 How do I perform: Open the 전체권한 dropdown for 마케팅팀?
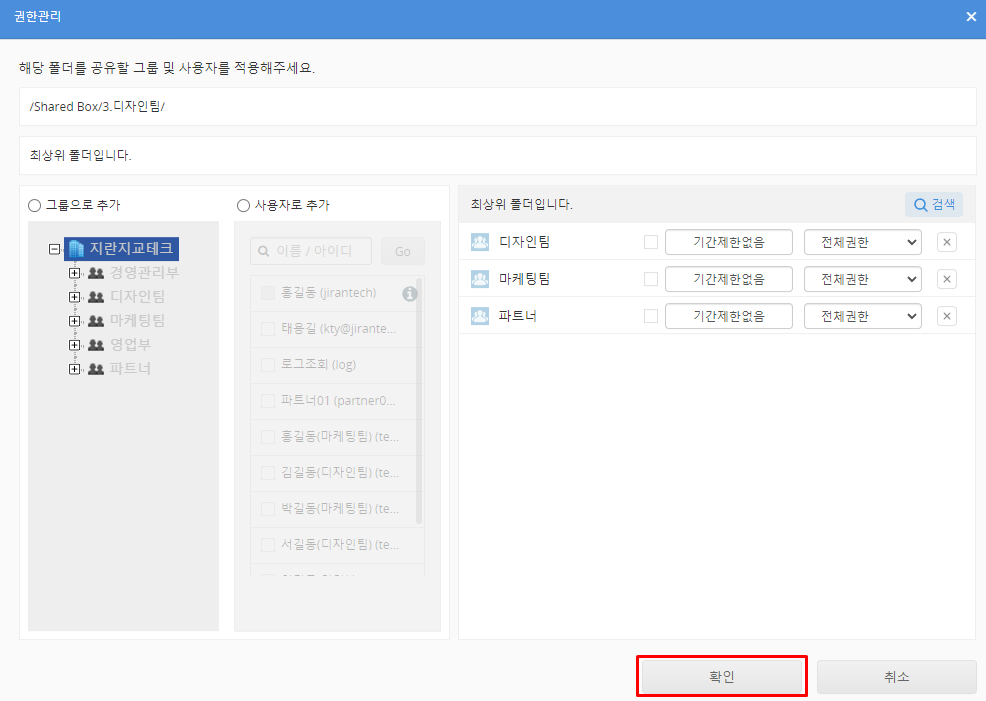point(863,279)
